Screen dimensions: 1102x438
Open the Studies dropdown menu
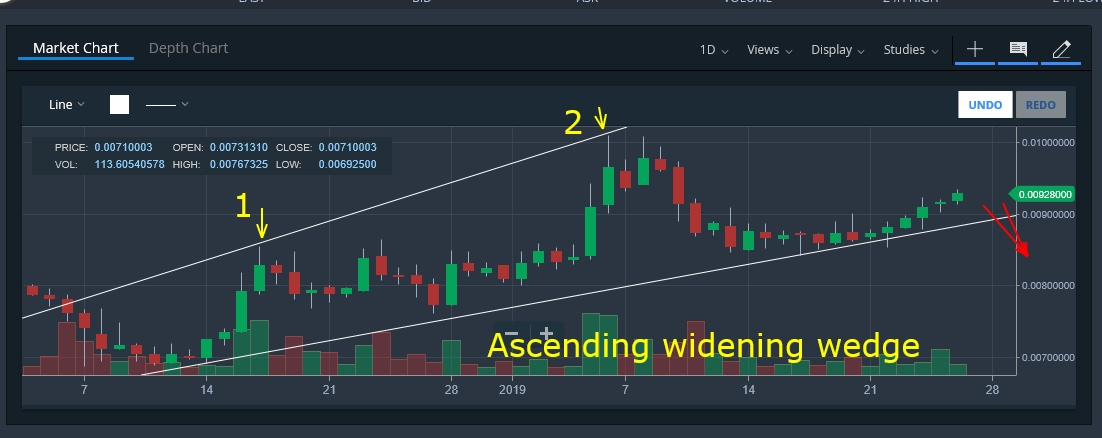coord(911,50)
